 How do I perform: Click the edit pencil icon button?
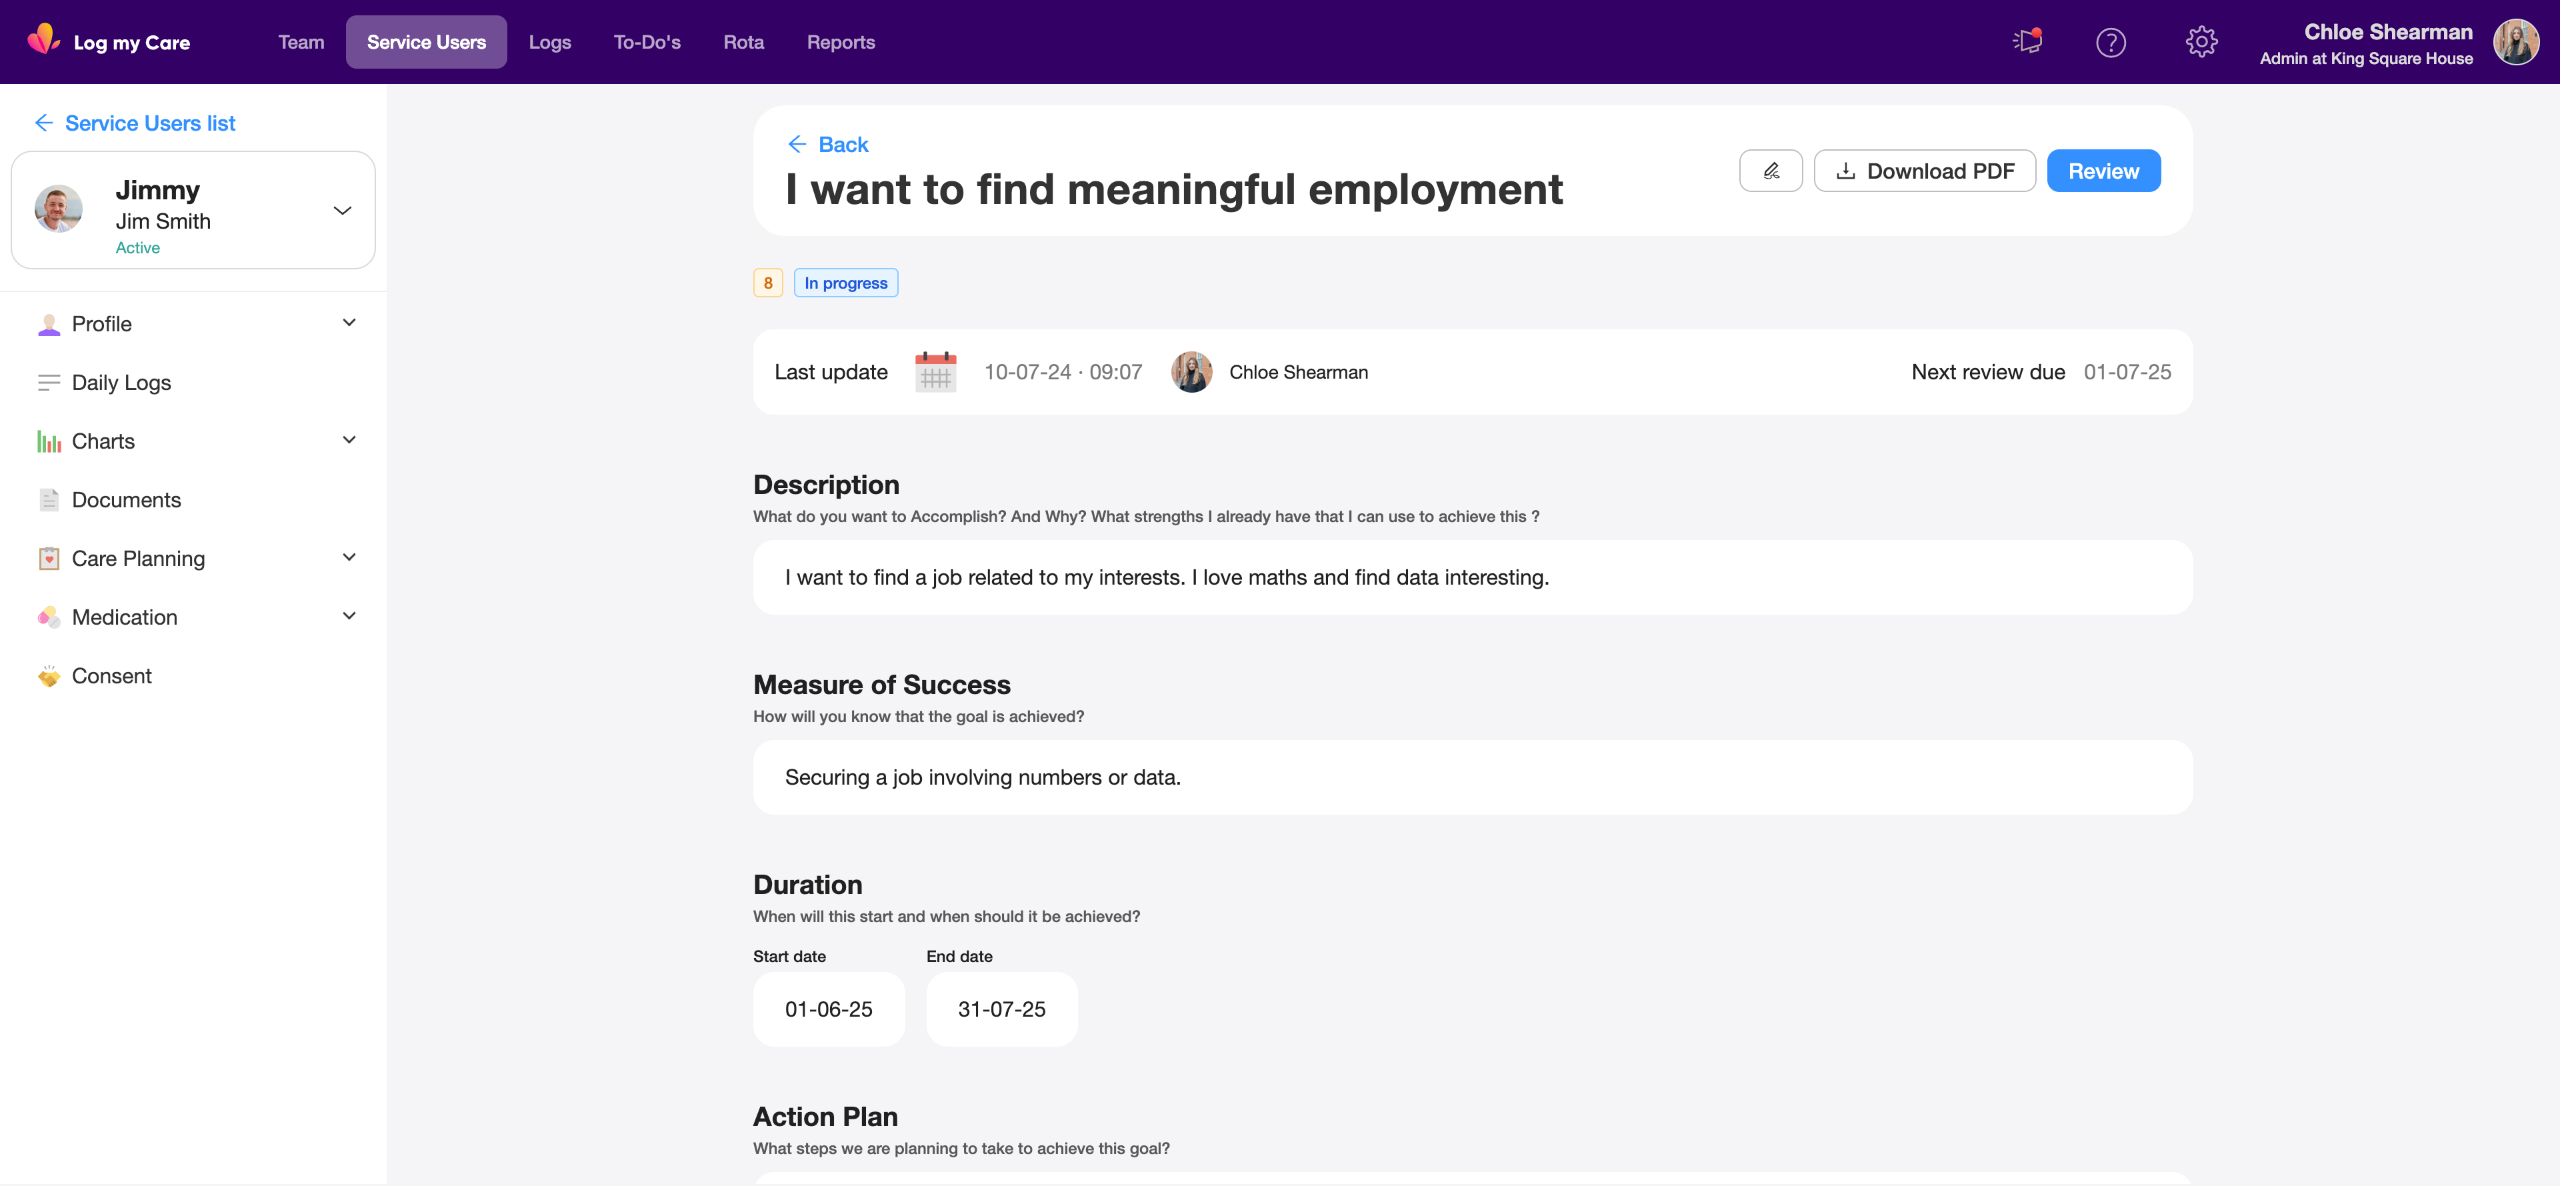point(1770,171)
